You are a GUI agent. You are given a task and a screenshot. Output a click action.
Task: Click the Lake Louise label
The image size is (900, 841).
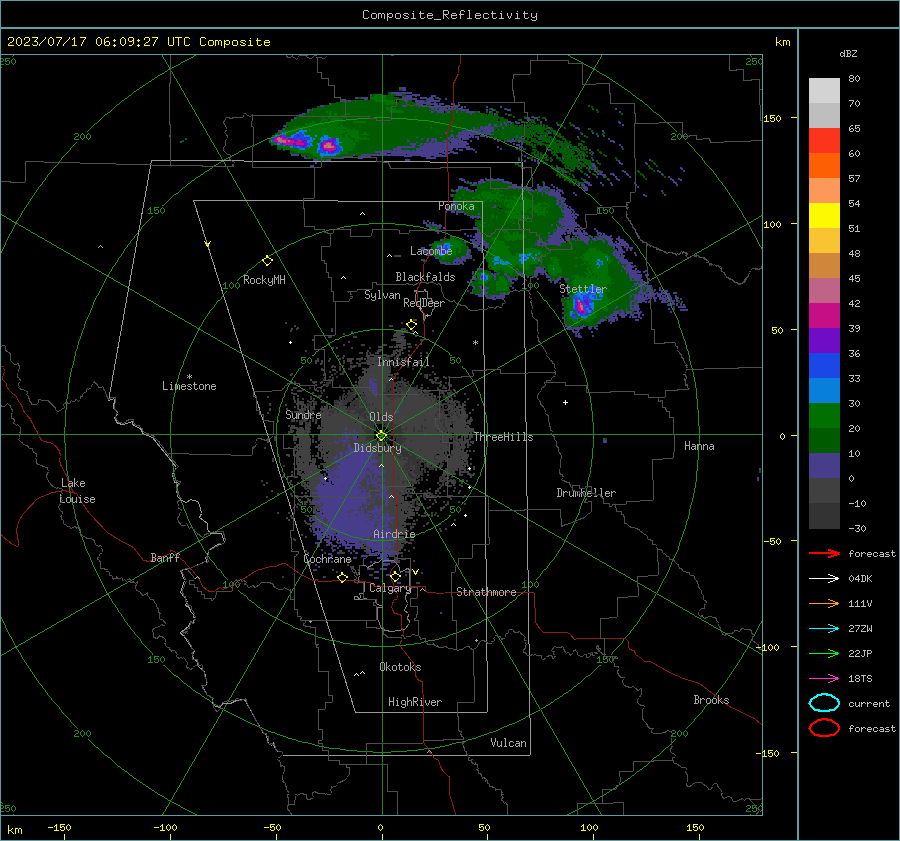(x=77, y=491)
